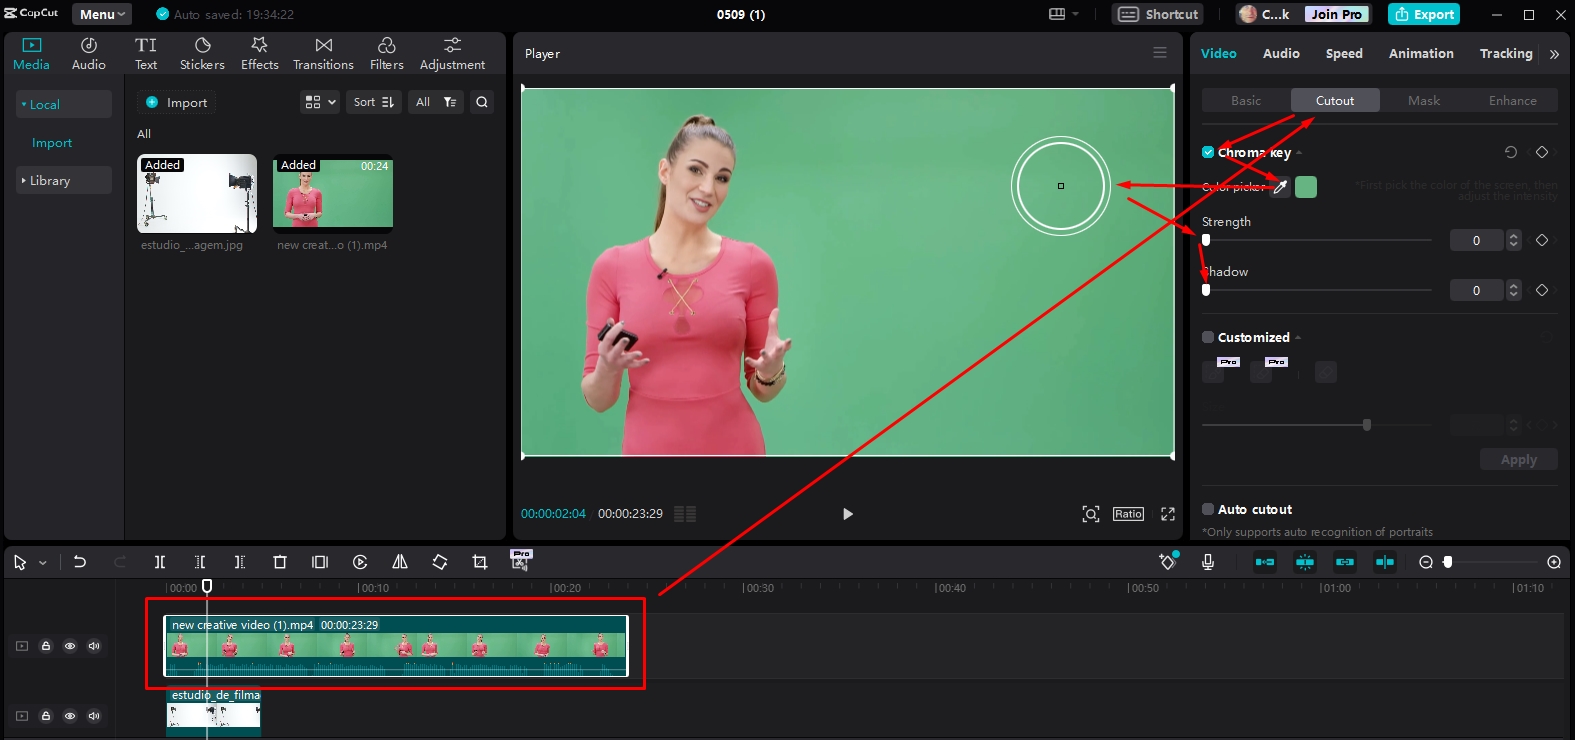Switch to the Mask tab
The height and width of the screenshot is (740, 1575).
1424,101
